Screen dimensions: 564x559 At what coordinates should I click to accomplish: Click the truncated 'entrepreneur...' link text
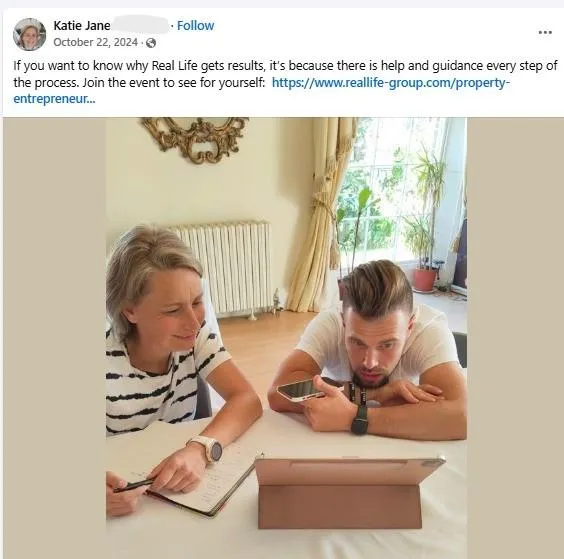[54, 99]
